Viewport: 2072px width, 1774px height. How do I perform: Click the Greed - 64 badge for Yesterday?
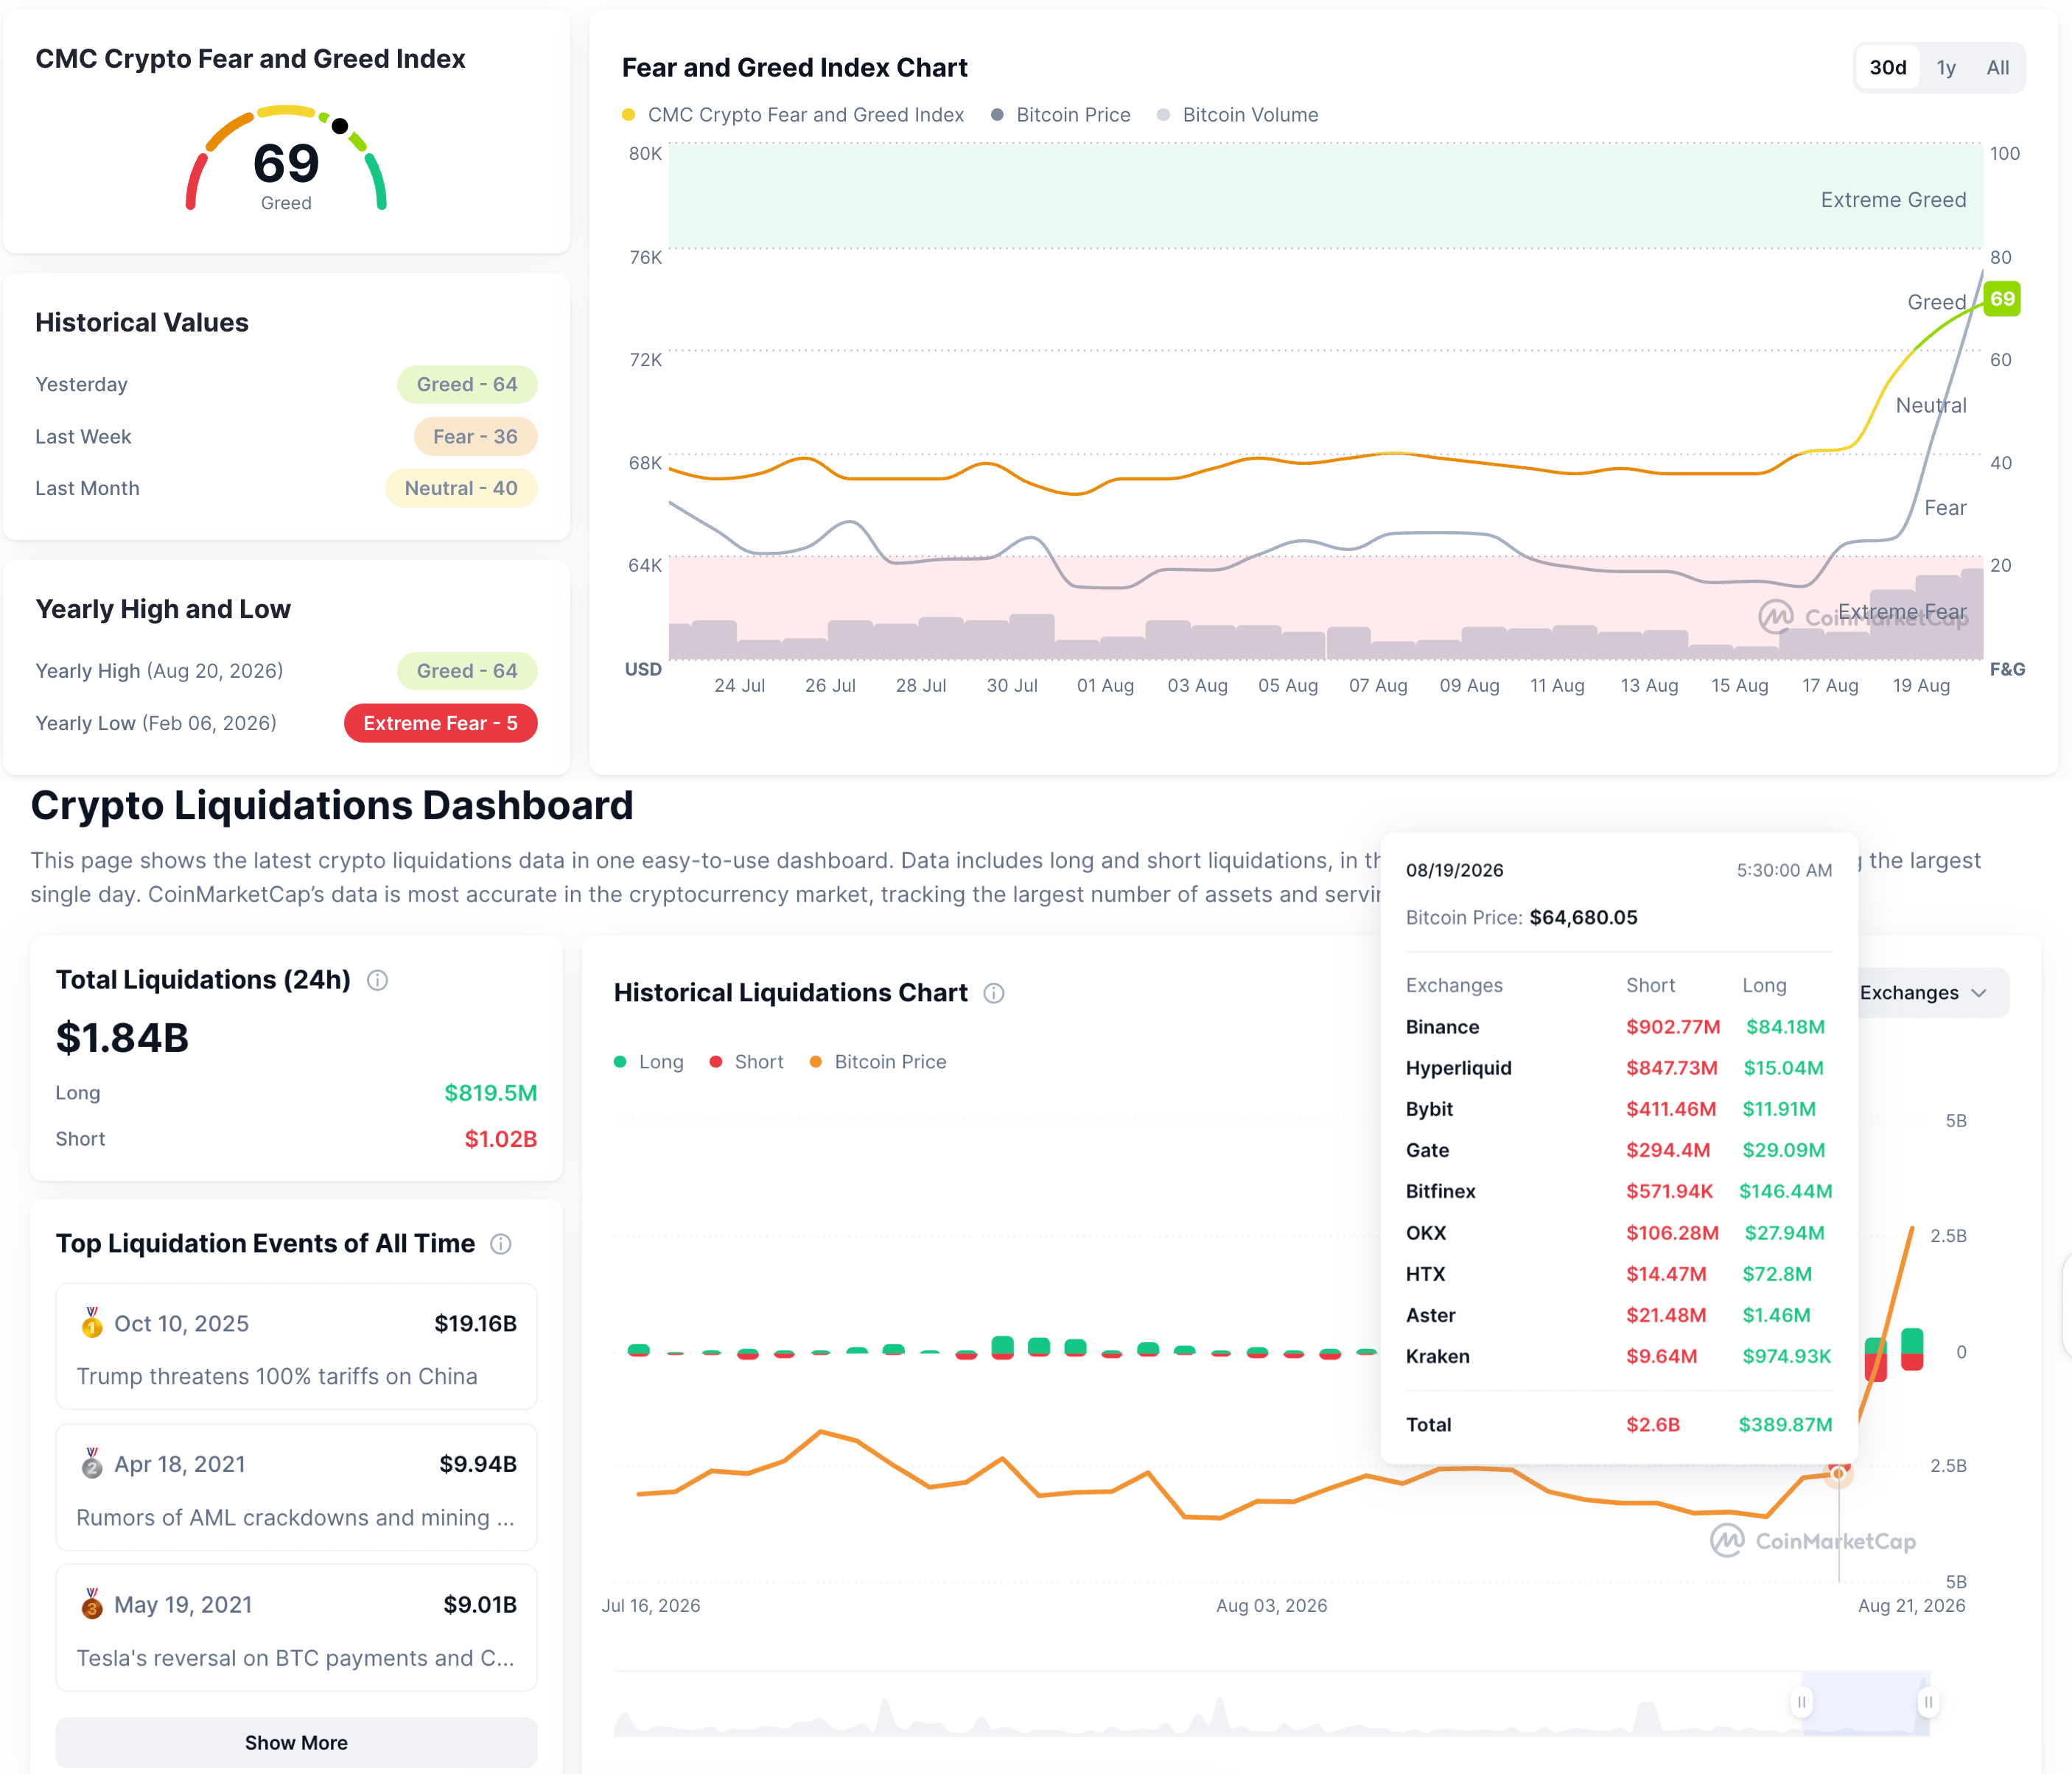point(467,385)
